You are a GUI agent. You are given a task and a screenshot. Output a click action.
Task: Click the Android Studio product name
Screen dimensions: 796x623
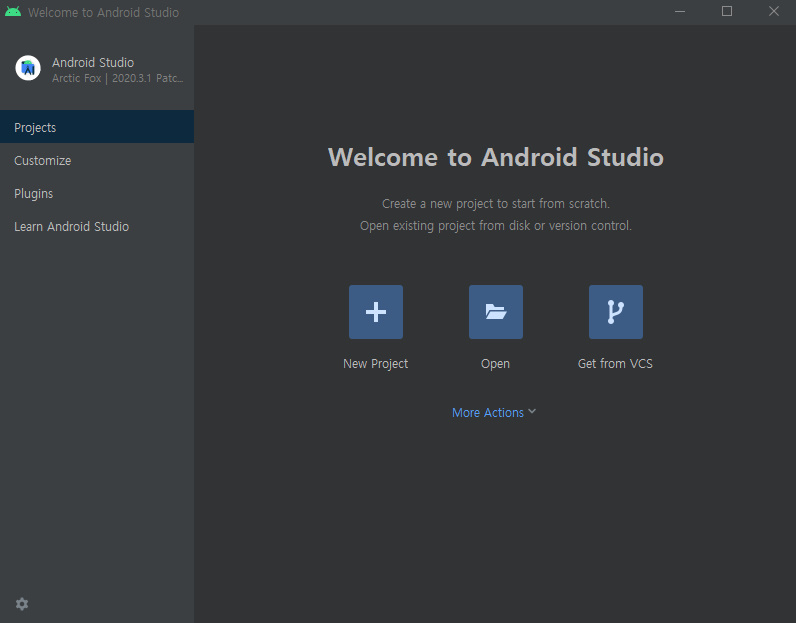pyautogui.click(x=93, y=62)
